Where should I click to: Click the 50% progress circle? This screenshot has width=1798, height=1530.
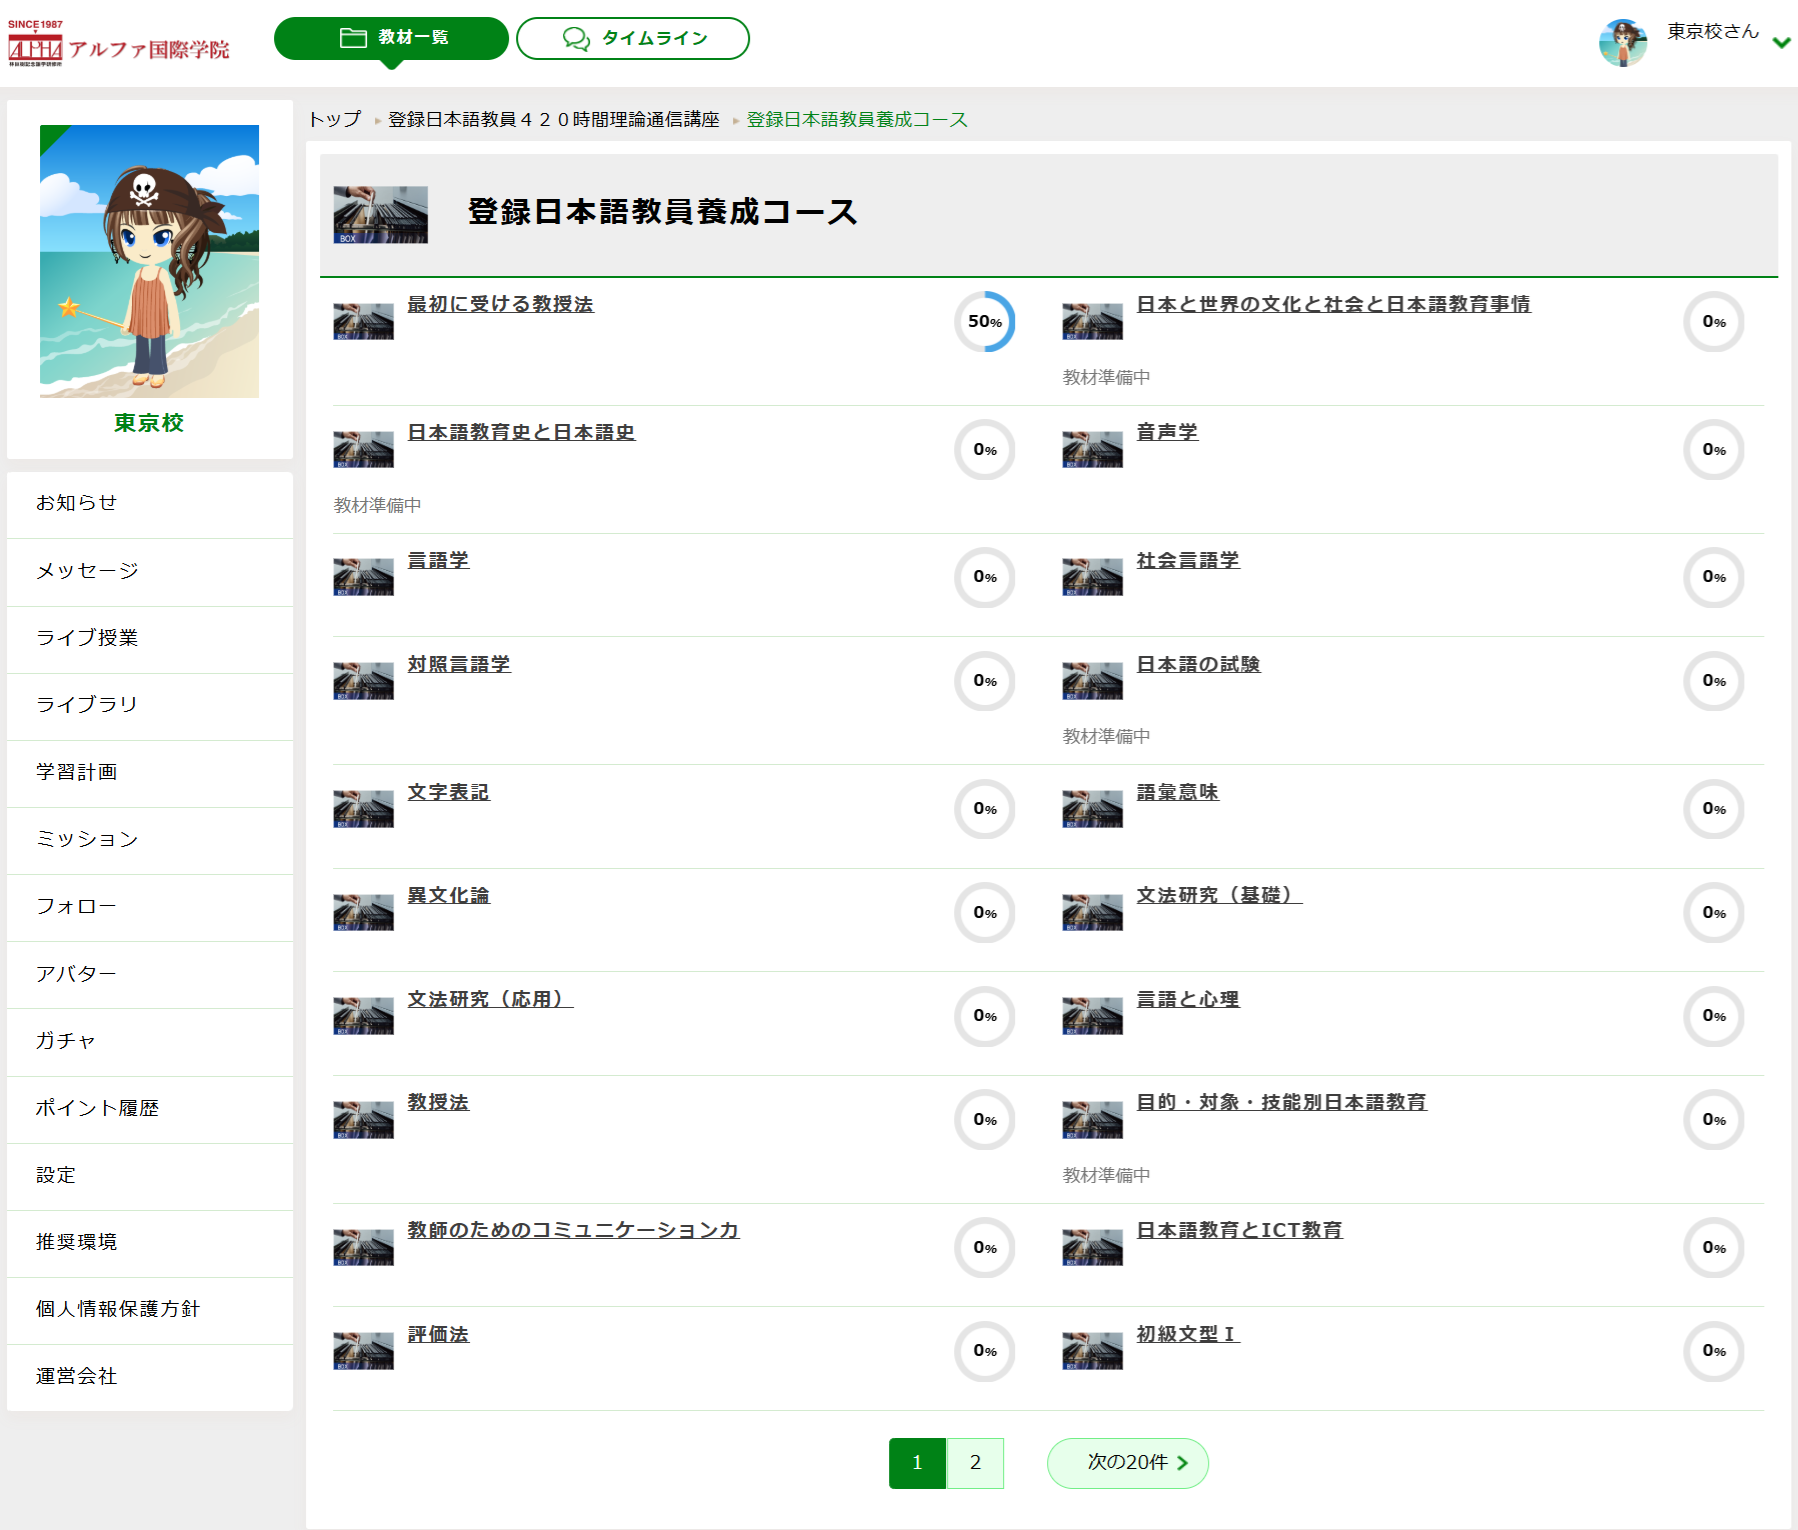(985, 322)
